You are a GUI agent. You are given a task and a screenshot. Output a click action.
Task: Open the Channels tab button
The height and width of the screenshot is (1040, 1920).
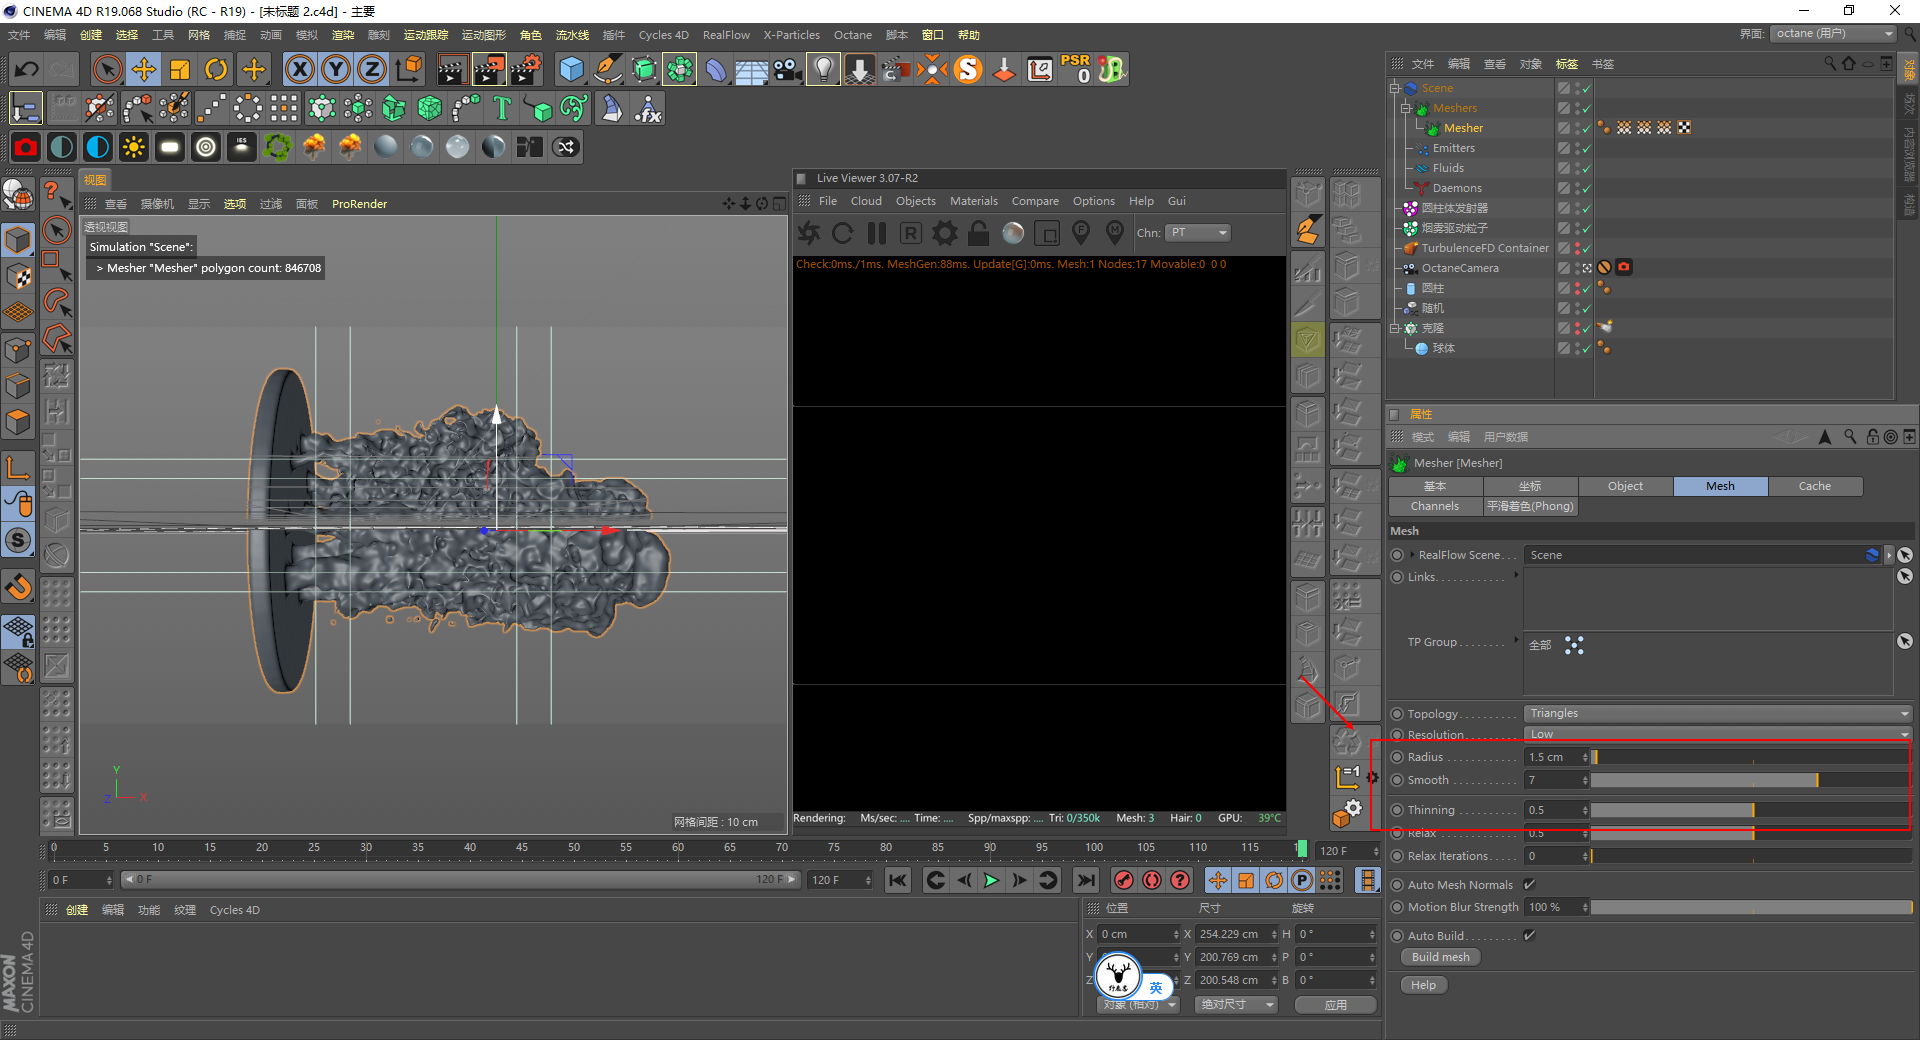click(1435, 507)
